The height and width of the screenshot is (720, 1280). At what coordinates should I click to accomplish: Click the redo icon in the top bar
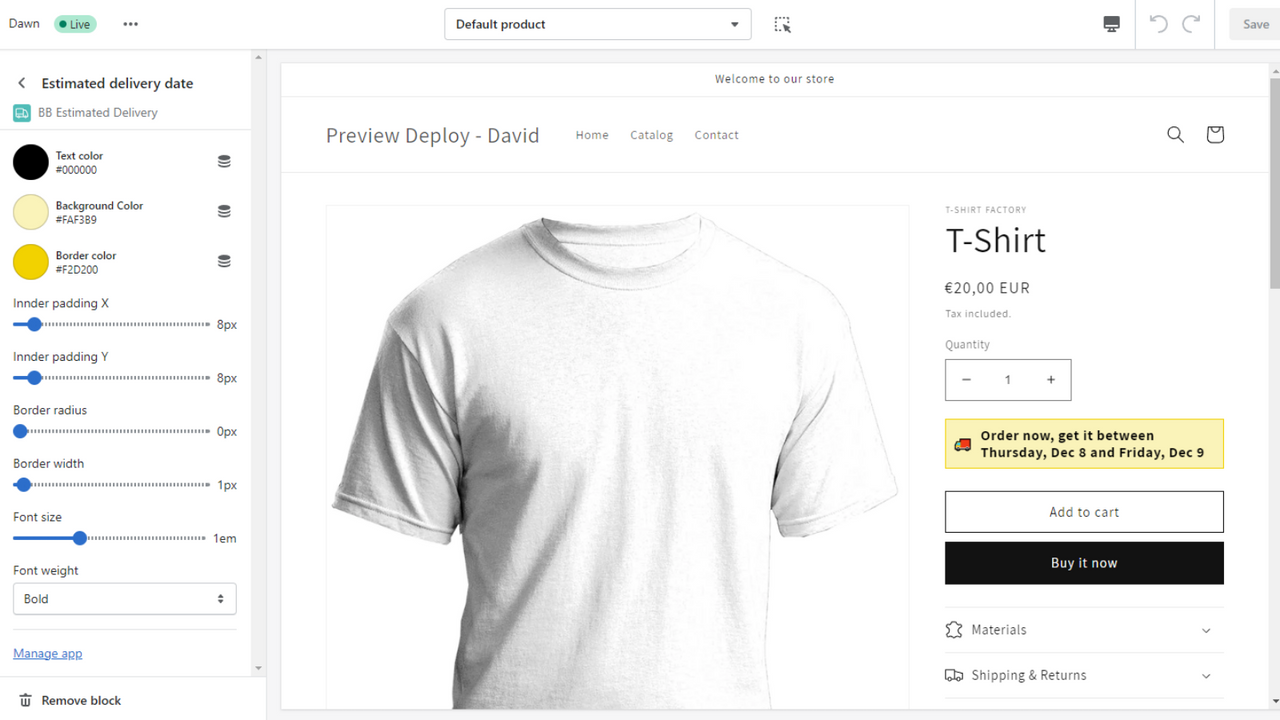pos(1189,24)
